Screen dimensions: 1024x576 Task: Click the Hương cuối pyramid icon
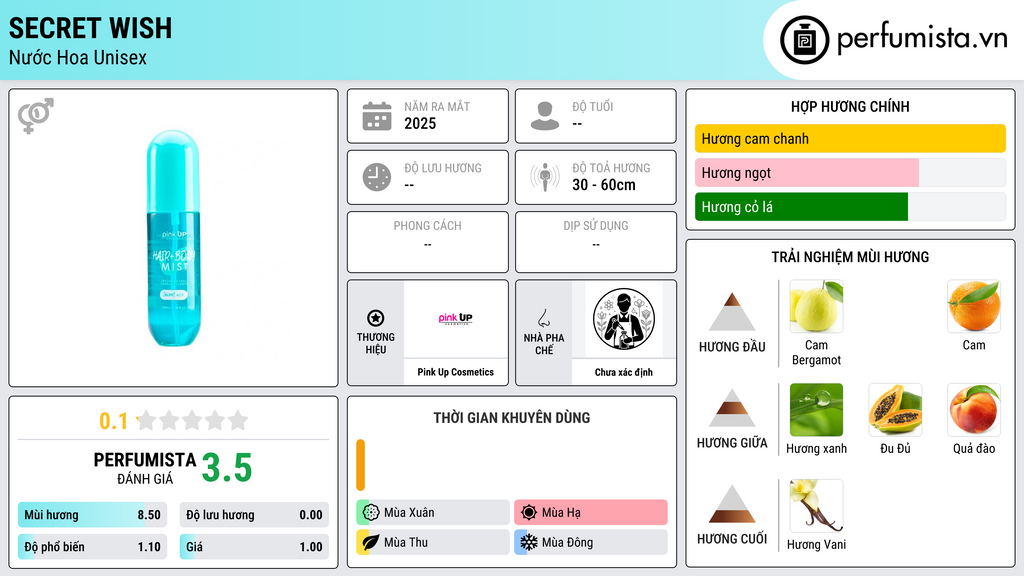point(731,504)
